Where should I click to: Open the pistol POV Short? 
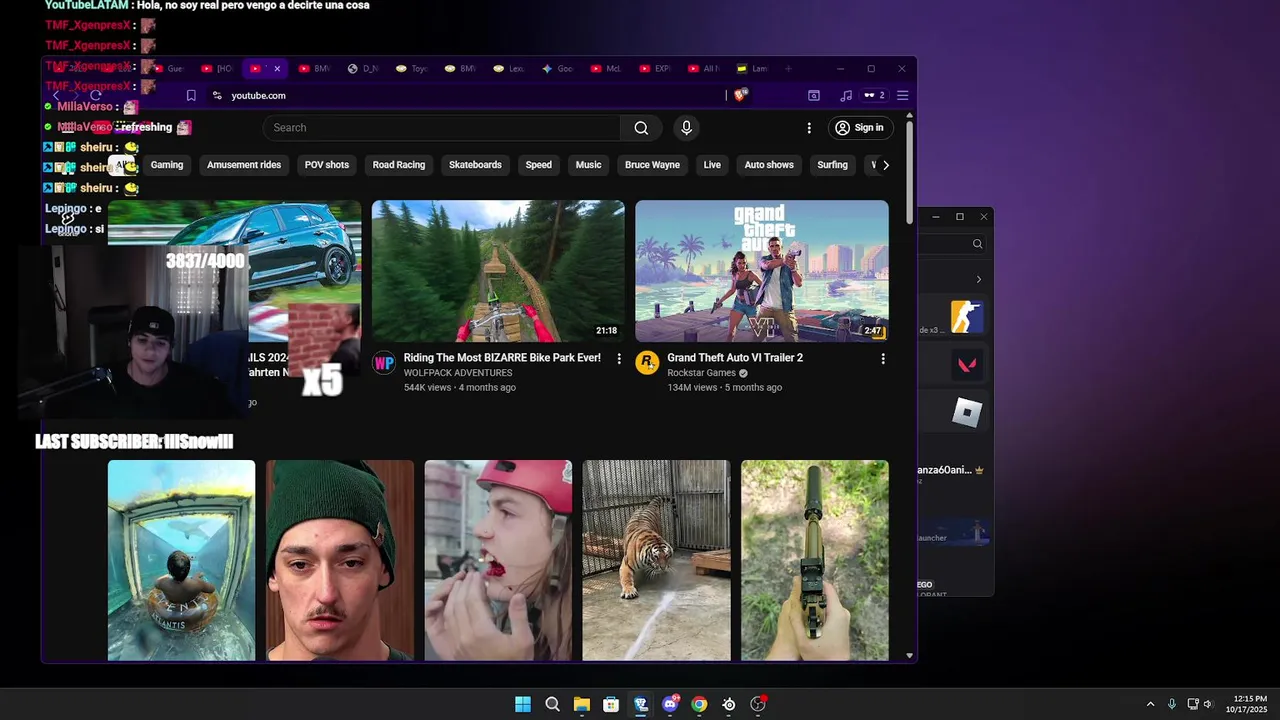815,560
